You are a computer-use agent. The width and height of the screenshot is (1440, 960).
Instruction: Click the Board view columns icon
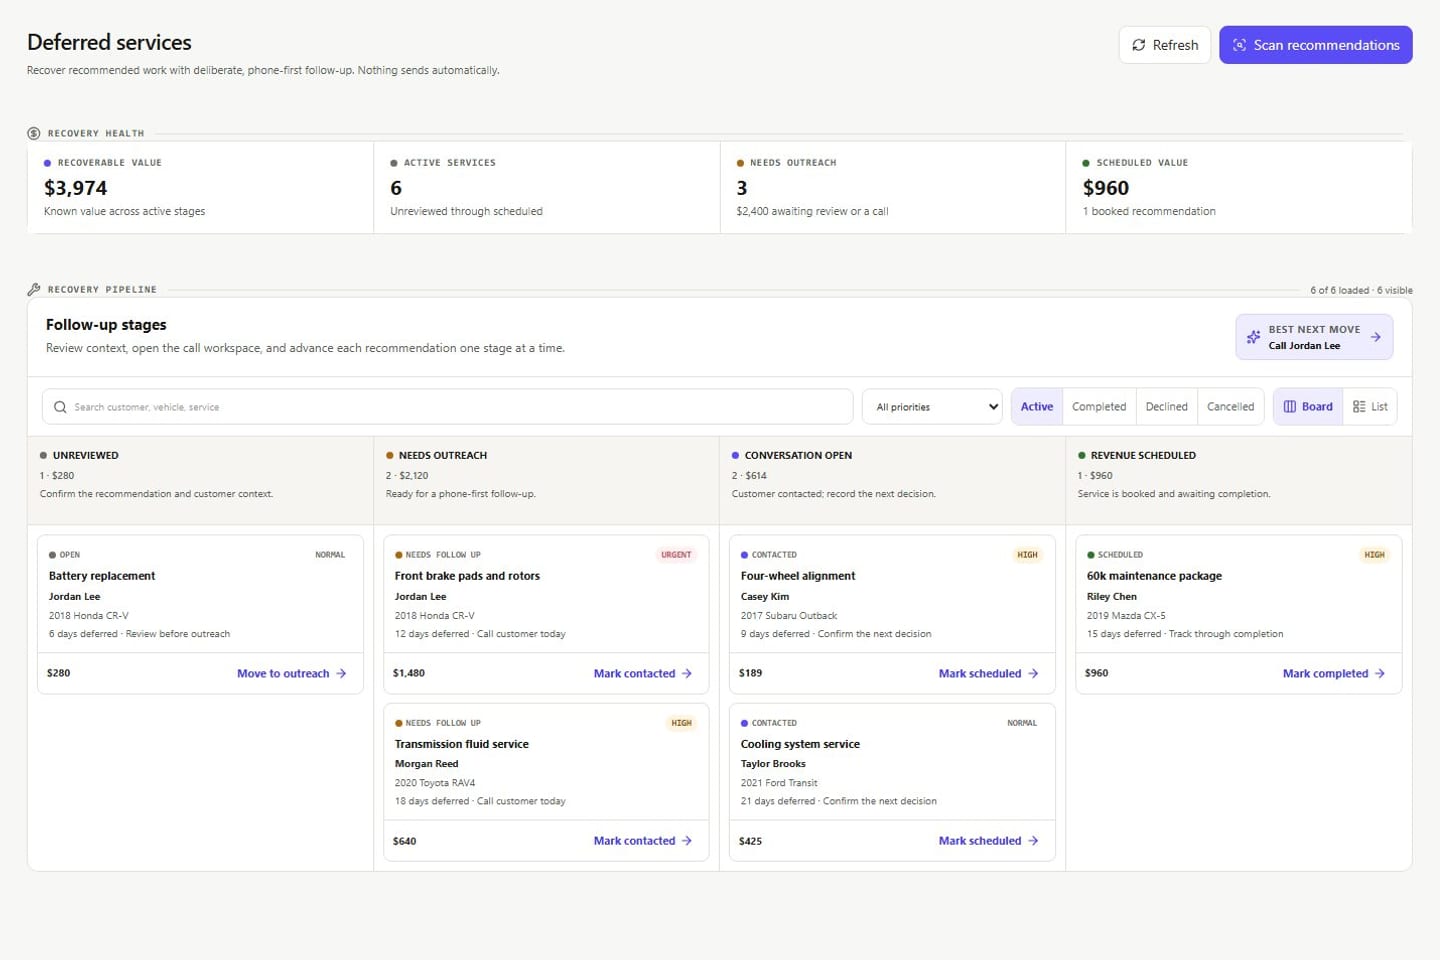[1289, 407]
